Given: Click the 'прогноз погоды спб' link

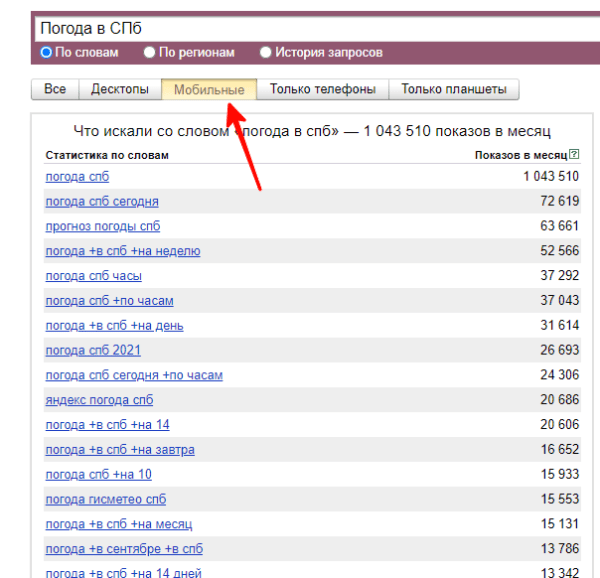Looking at the screenshot, I should coord(102,226).
